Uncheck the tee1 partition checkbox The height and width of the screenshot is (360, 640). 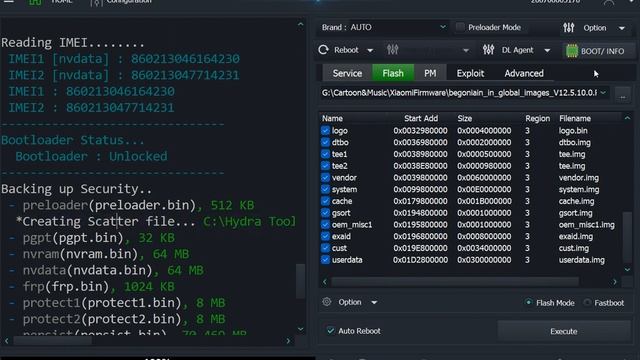pyautogui.click(x=325, y=154)
